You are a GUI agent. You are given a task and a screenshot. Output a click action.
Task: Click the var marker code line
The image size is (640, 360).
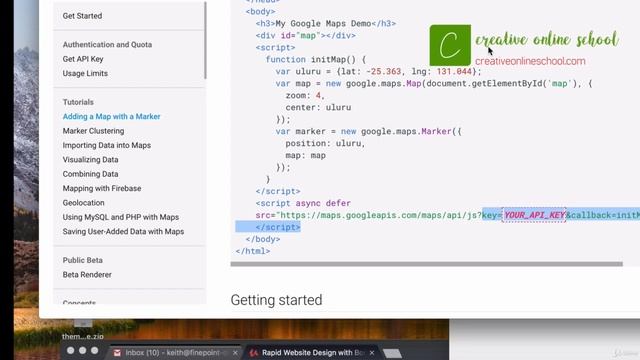(x=369, y=131)
